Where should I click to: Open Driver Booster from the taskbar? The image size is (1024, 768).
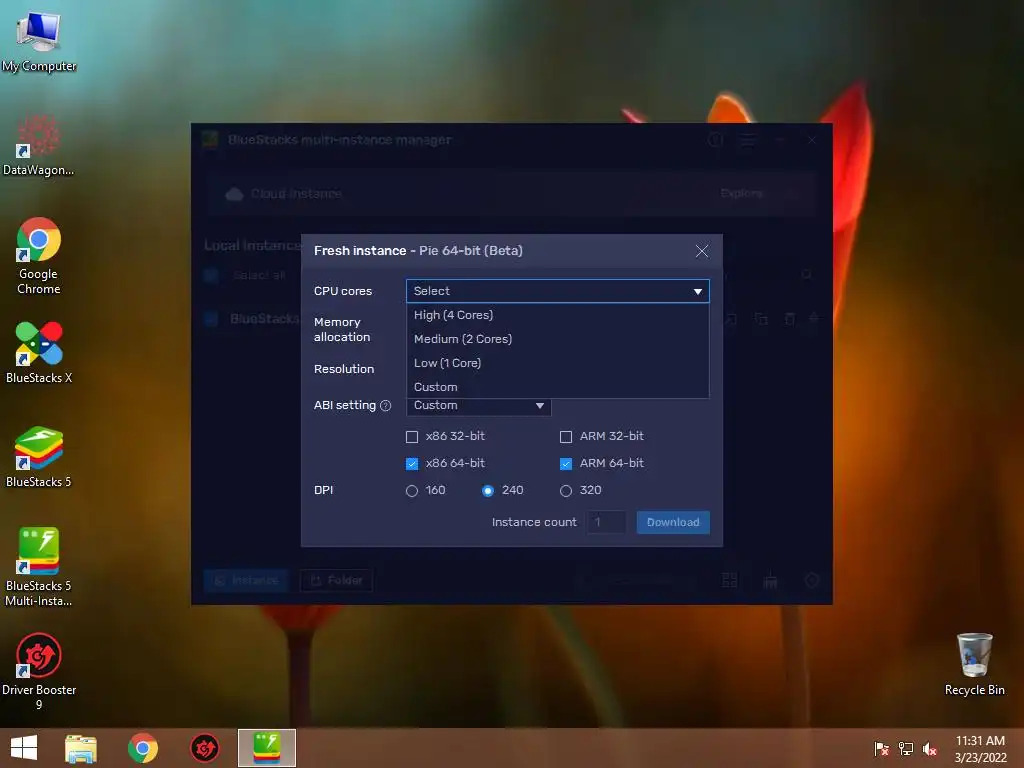tap(204, 748)
